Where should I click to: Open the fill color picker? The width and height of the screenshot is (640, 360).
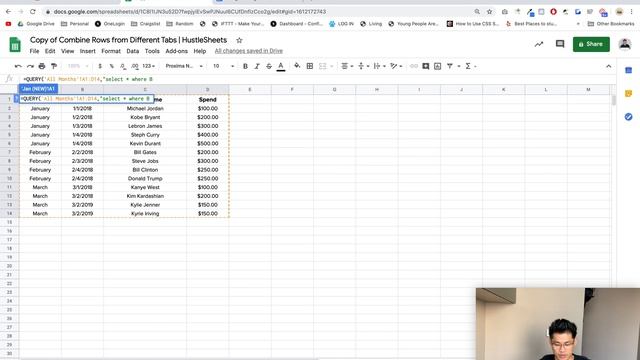297,66
